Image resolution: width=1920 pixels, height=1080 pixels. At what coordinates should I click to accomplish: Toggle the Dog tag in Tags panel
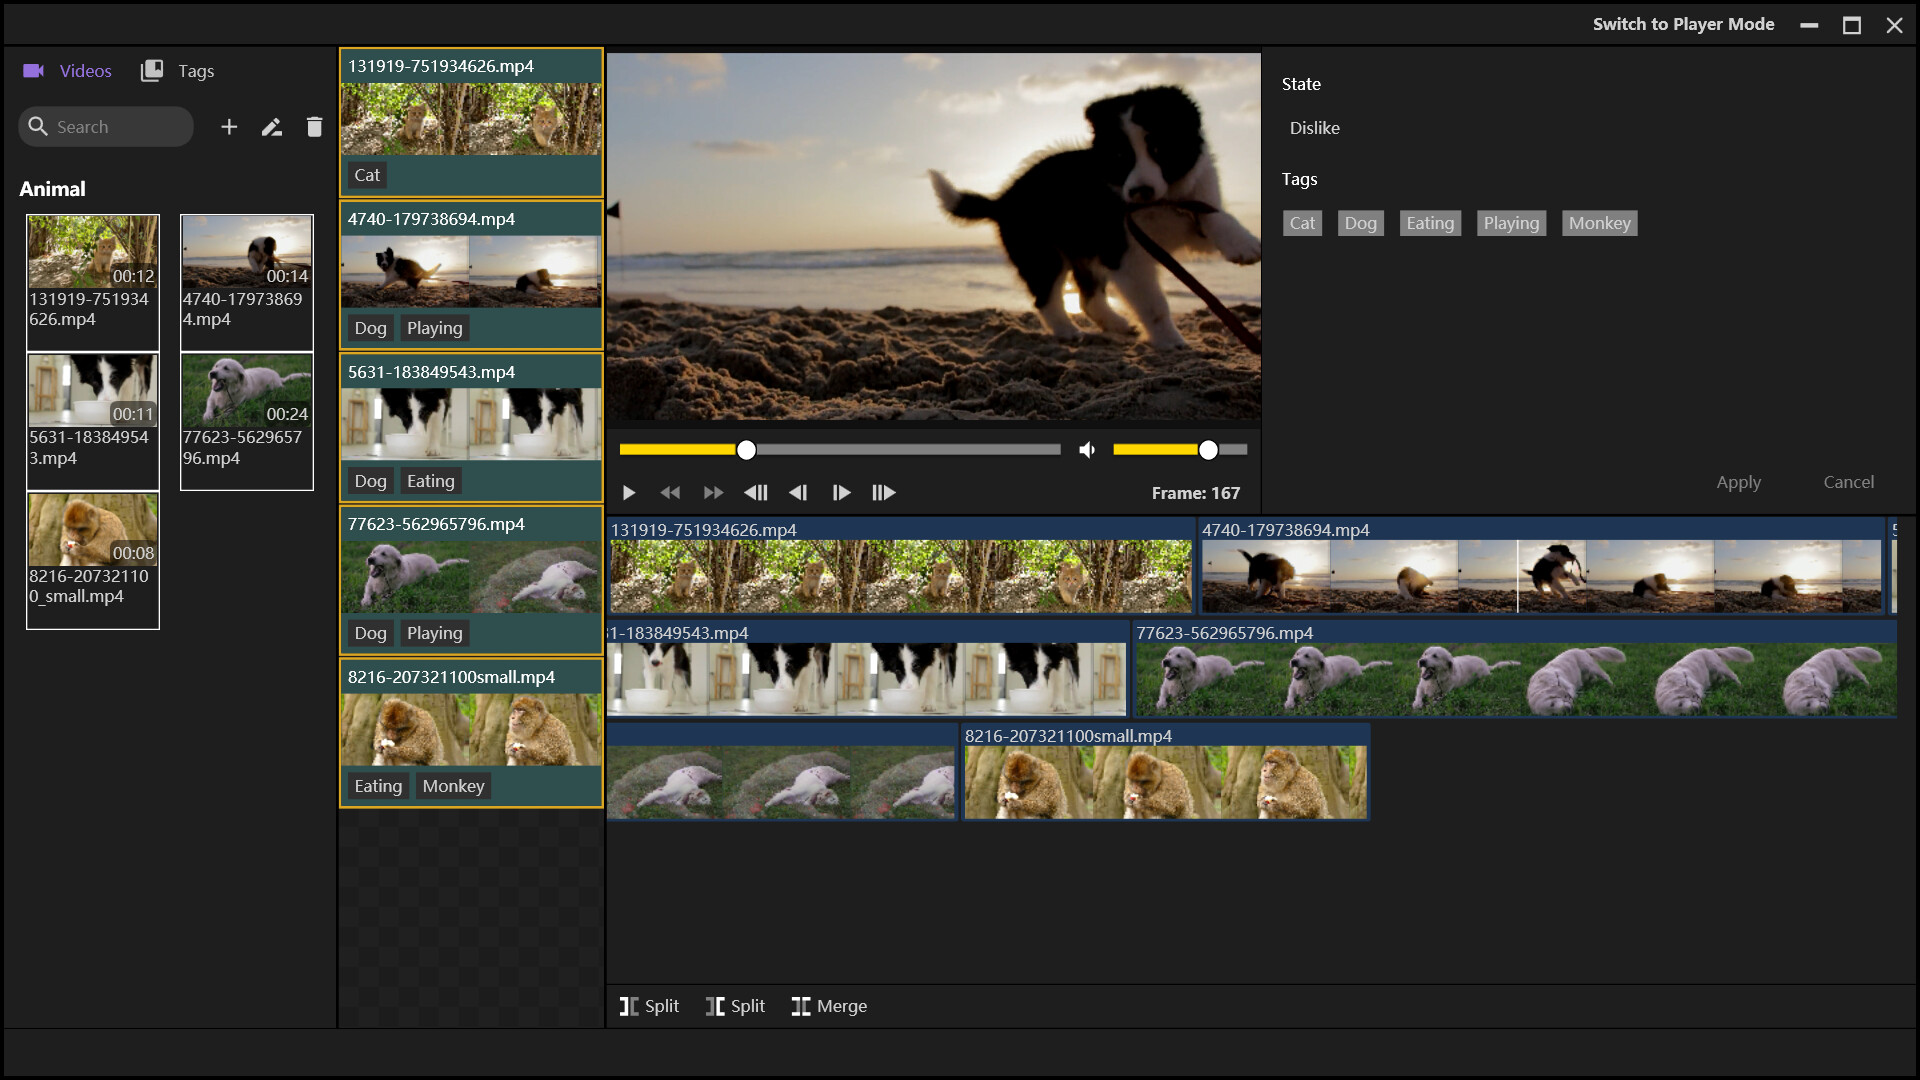click(x=1360, y=223)
